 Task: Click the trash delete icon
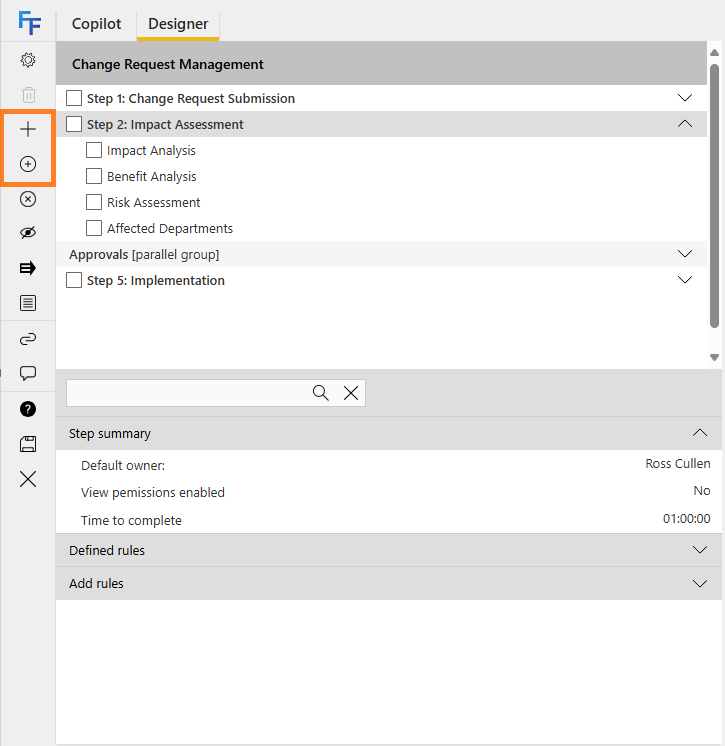pyautogui.click(x=29, y=95)
